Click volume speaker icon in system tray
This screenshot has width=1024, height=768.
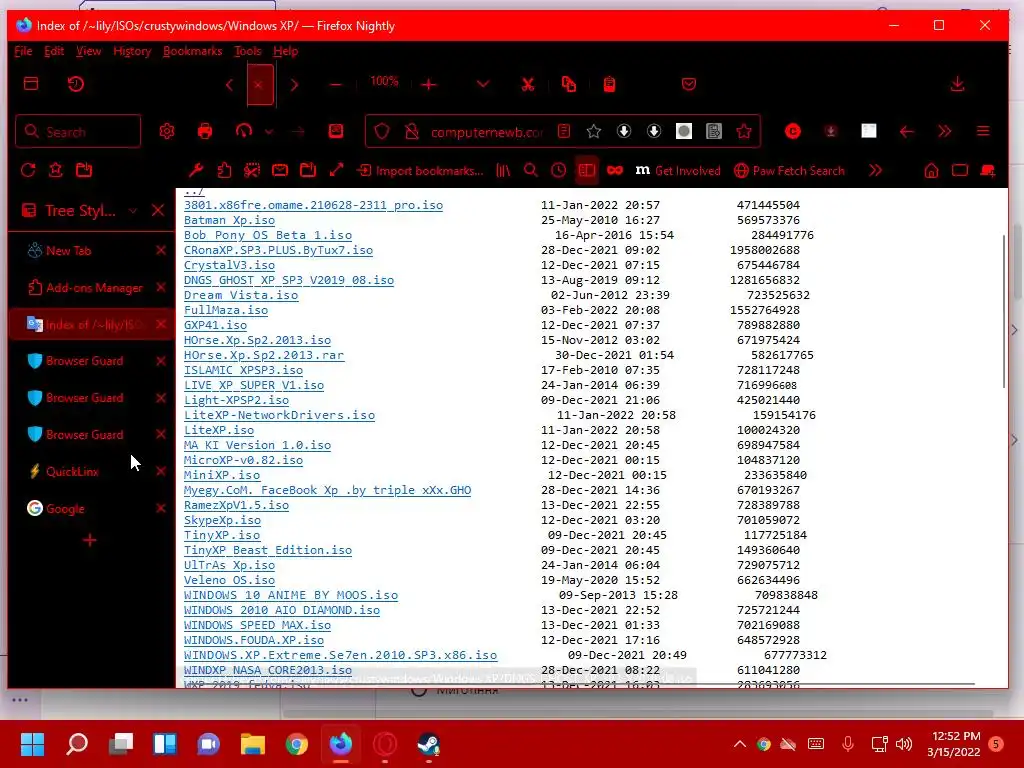[904, 744]
